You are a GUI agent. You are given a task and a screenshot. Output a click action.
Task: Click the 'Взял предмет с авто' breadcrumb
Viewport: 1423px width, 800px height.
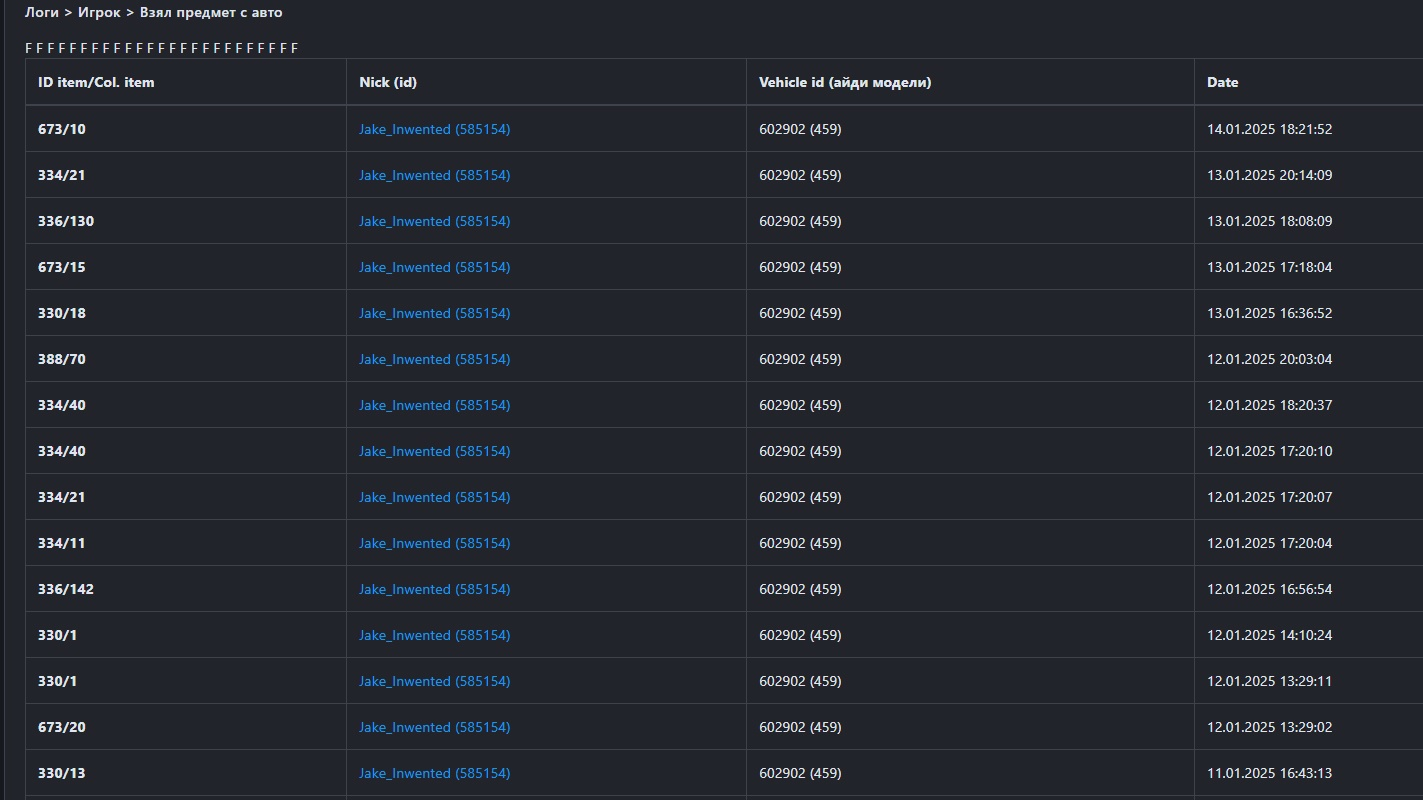211,13
